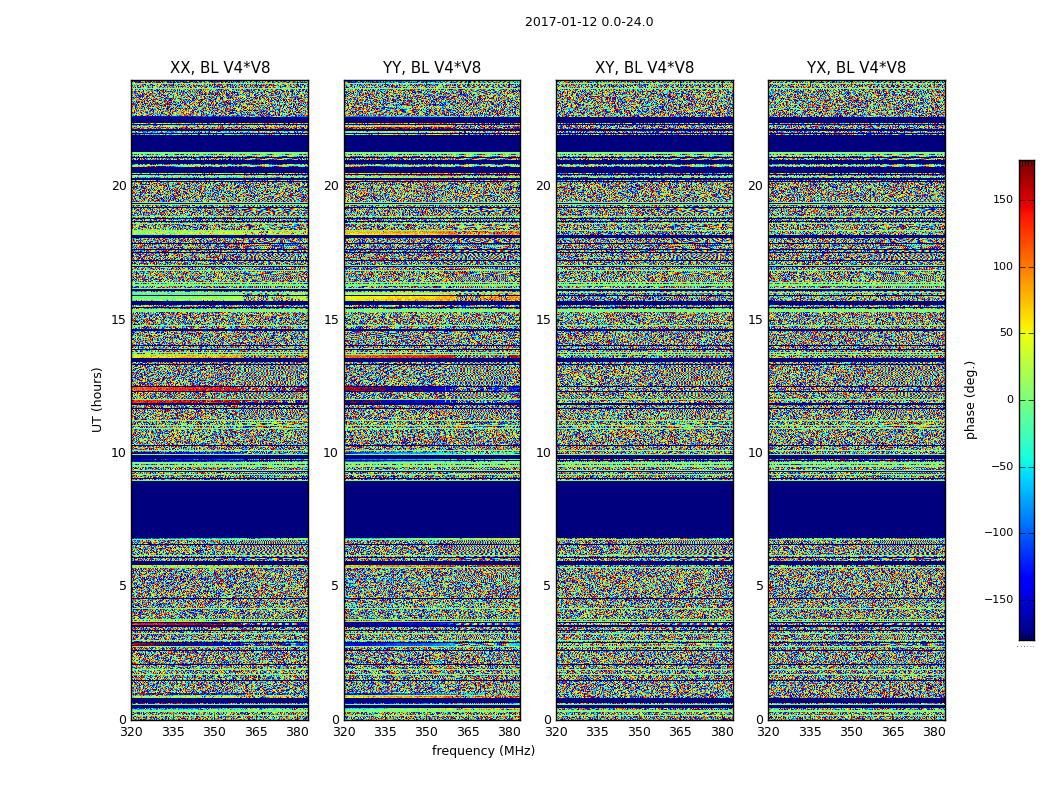The width and height of the screenshot is (1050, 800).
Task: Click the '350' frequency tick under YX panel
Action: click(x=852, y=732)
